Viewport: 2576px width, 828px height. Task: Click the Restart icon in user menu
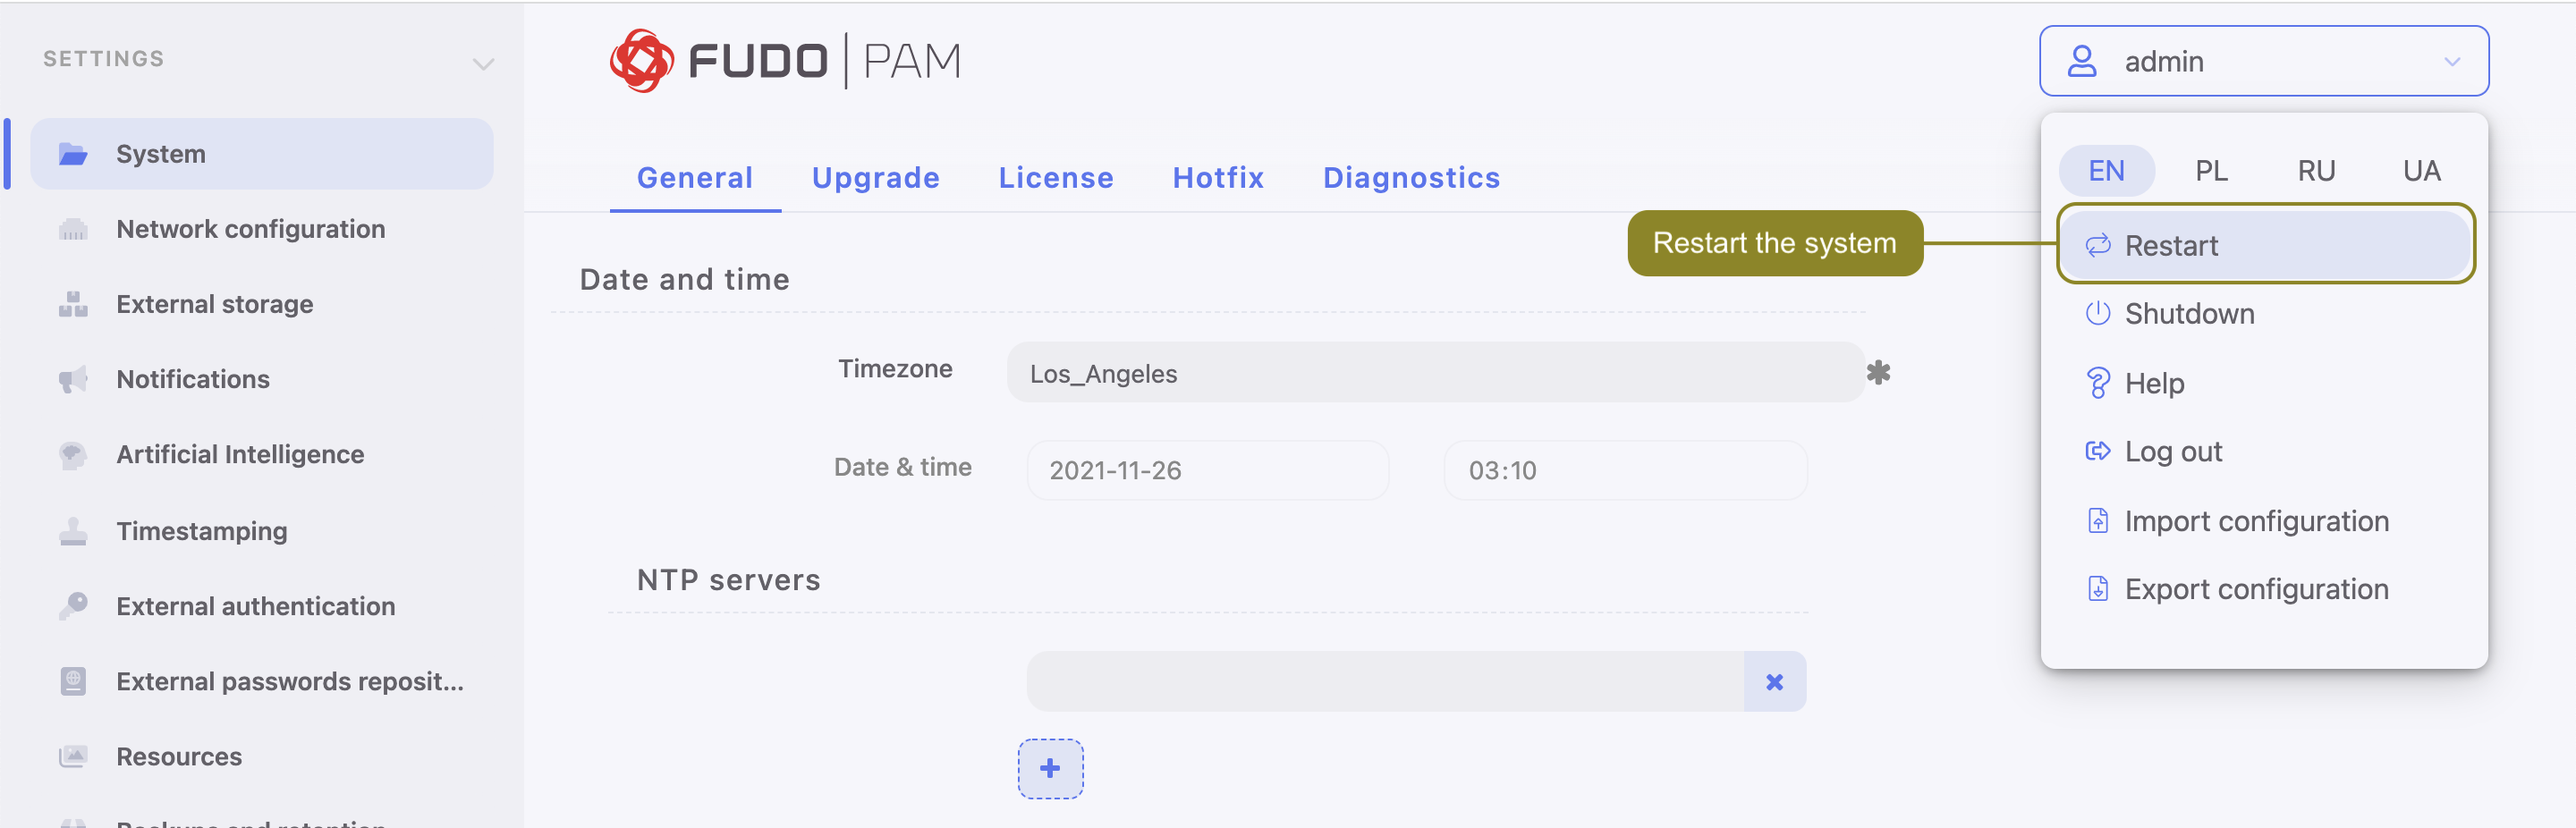tap(2098, 245)
